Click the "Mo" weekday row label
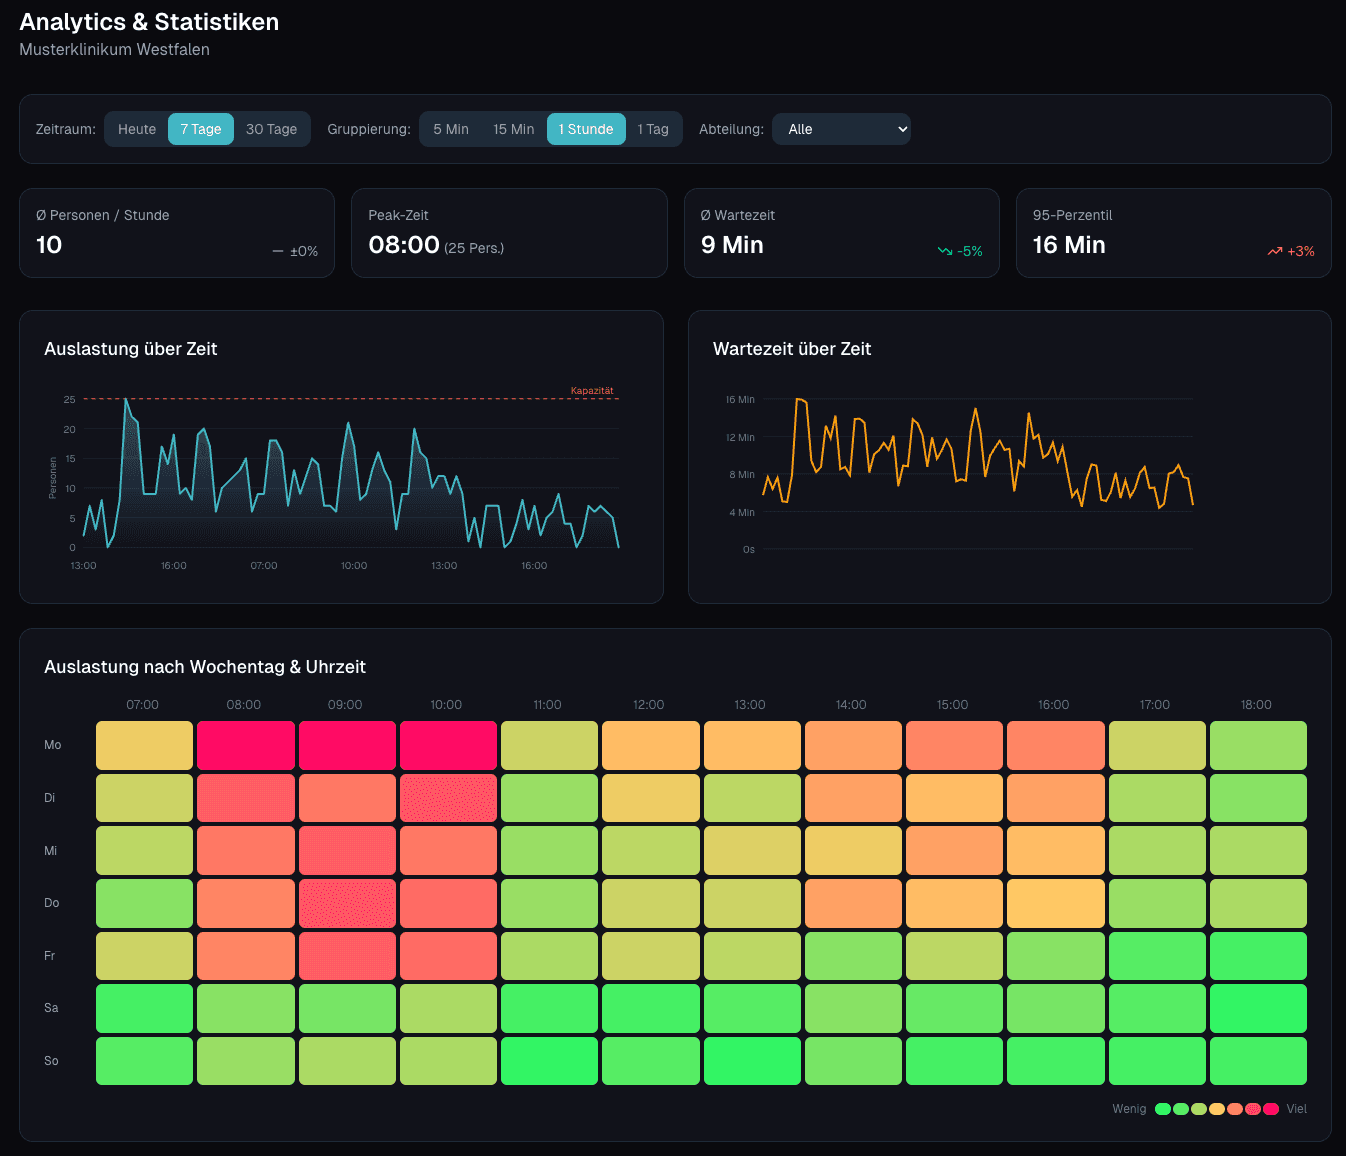The width and height of the screenshot is (1346, 1156). [x=52, y=745]
